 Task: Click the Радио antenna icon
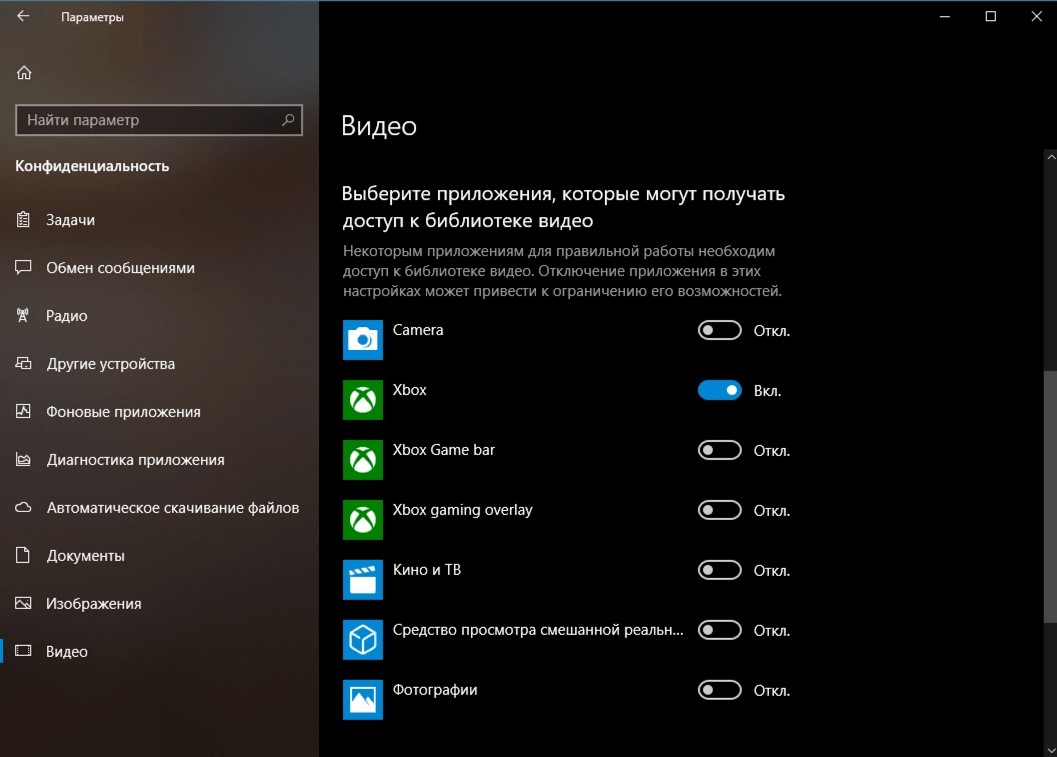pyautogui.click(x=23, y=315)
